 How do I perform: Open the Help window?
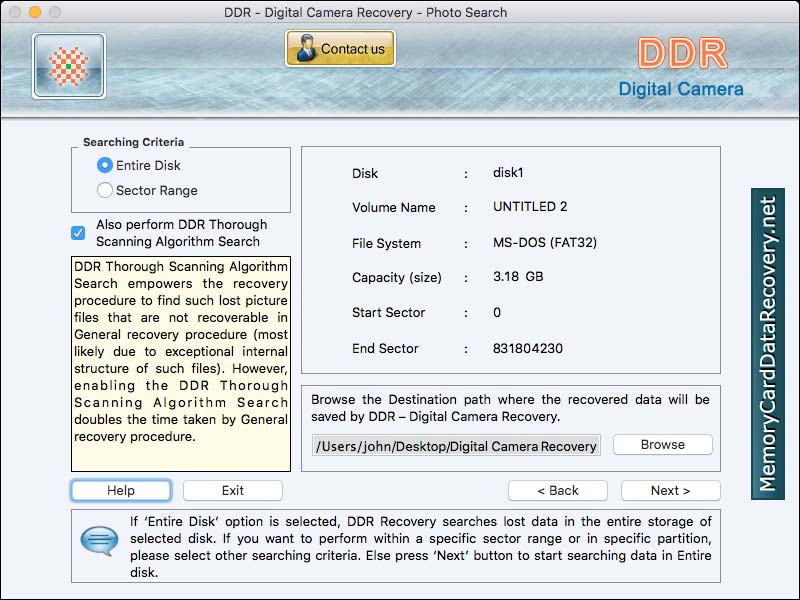click(x=120, y=490)
